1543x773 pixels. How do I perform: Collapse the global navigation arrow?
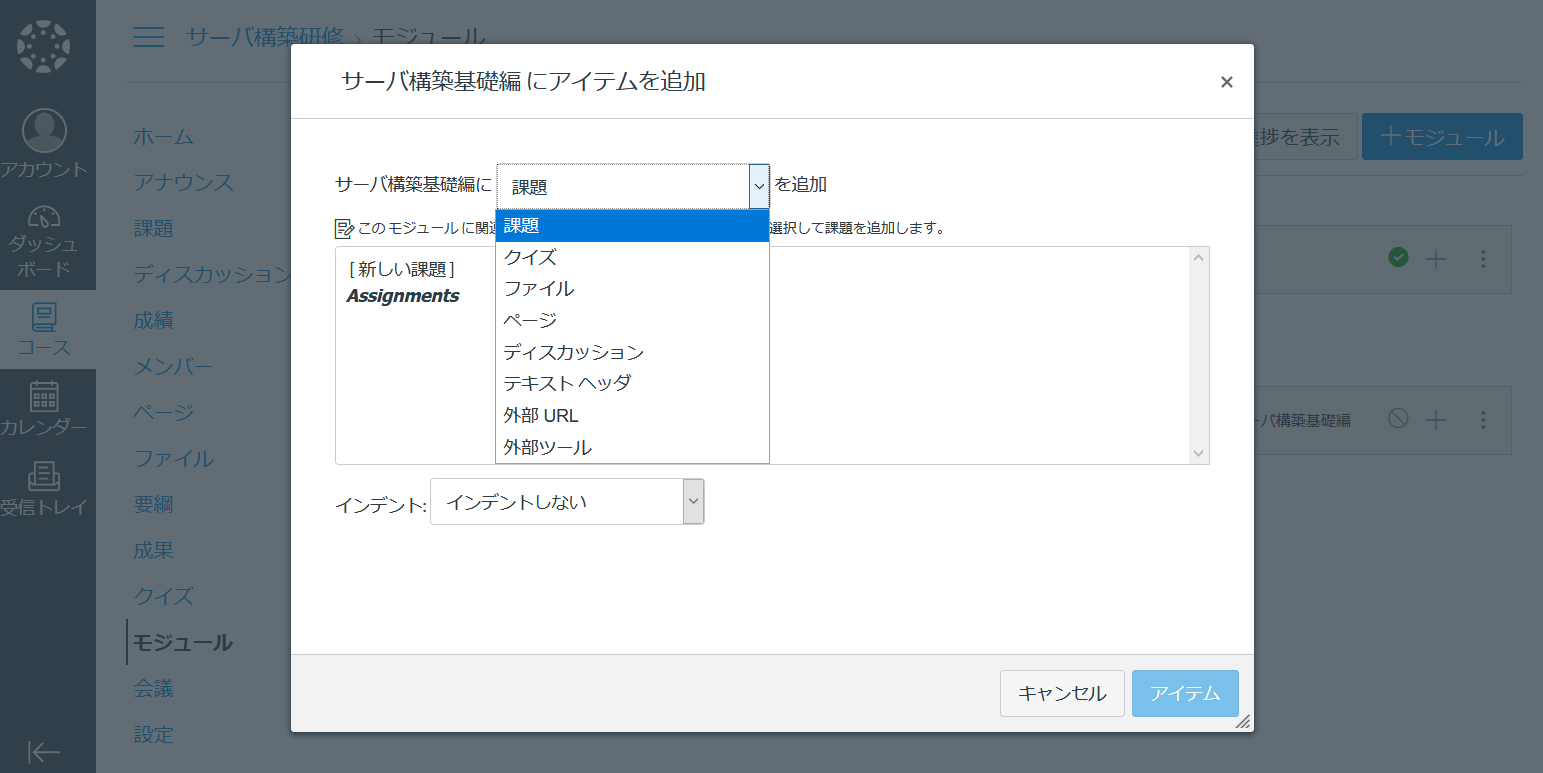coord(45,751)
